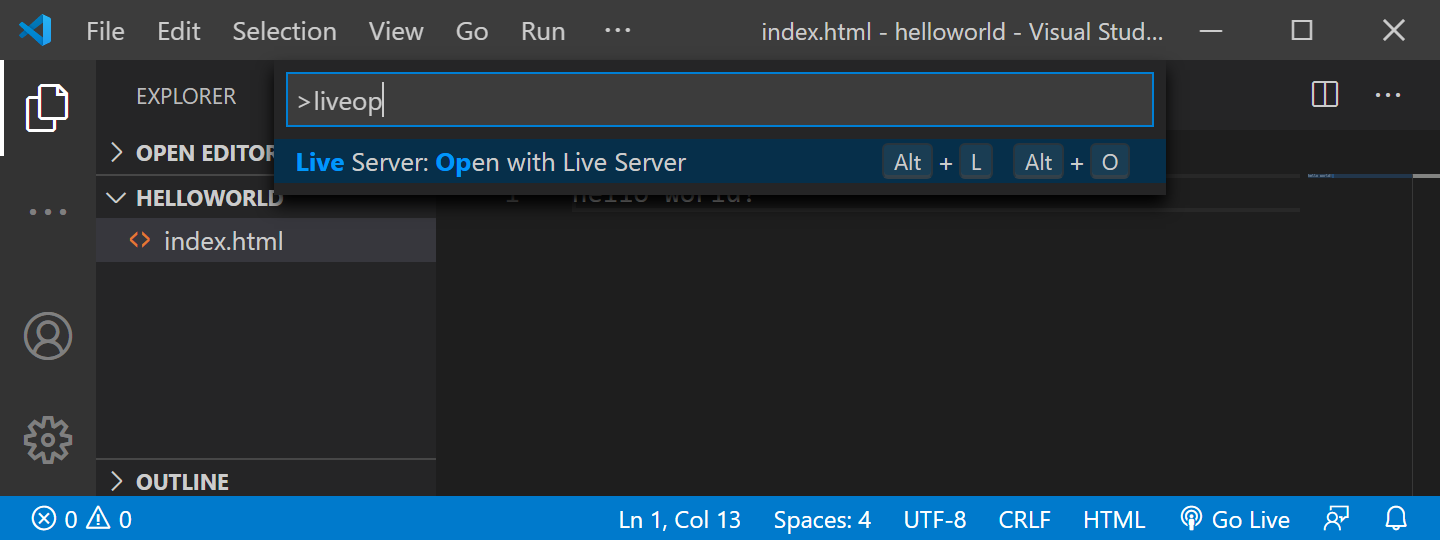The height and width of the screenshot is (540, 1440).
Task: Change the HTML language mode
Action: 1114,519
